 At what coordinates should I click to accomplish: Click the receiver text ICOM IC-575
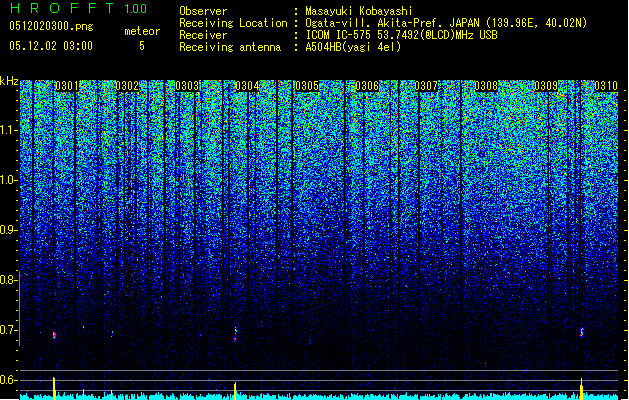pos(401,35)
